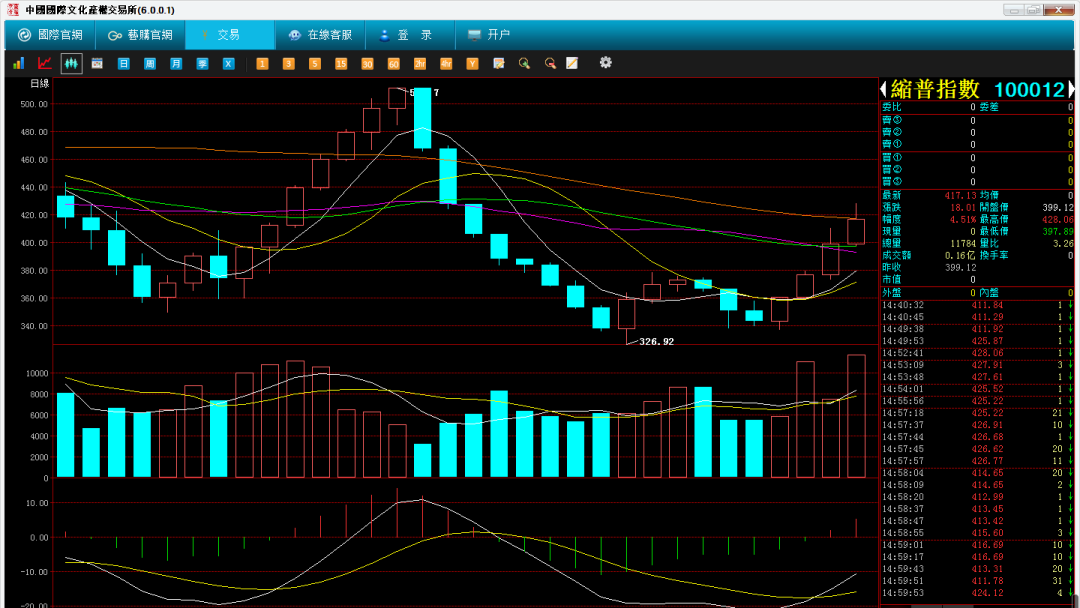This screenshot has width=1080, height=608.
Task: Open the 登录 tab
Action: coord(410,34)
